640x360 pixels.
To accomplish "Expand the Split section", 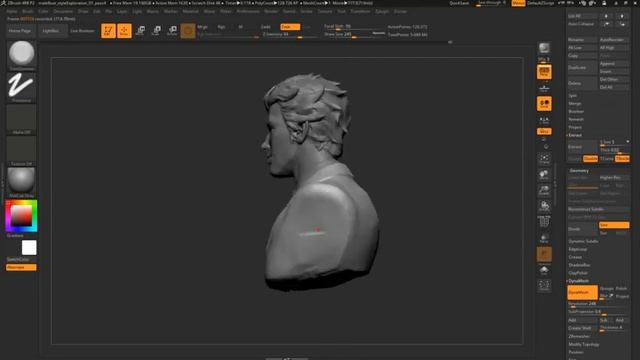I will click(x=573, y=96).
